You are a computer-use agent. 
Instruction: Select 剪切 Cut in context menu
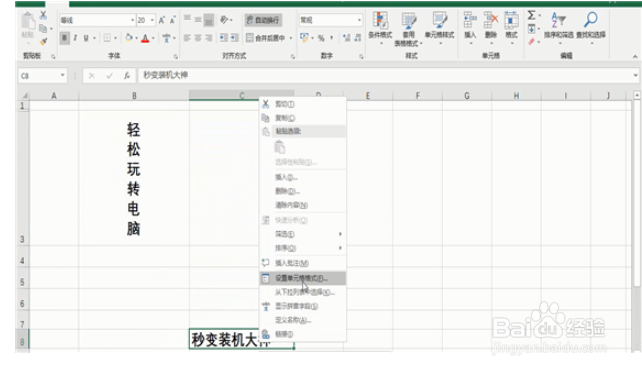pos(303,104)
